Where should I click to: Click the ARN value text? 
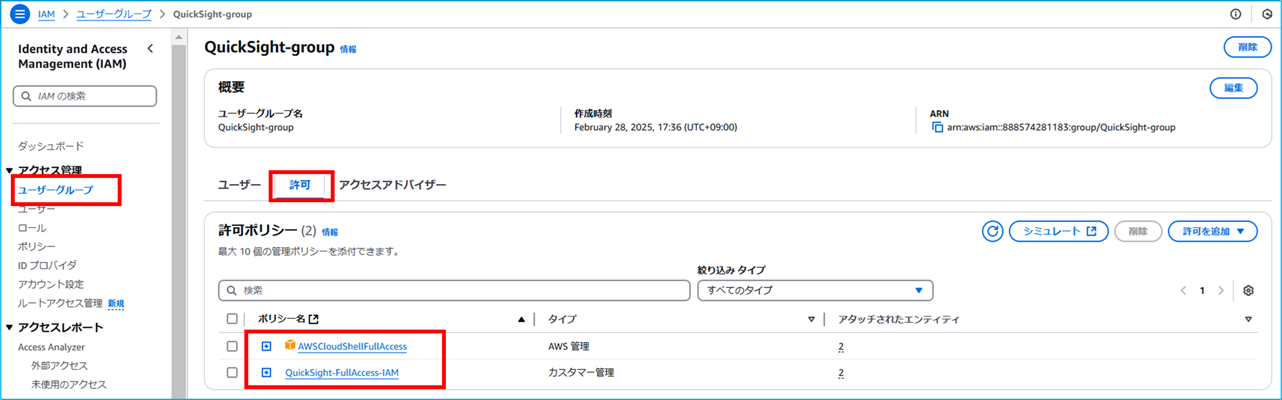(1062, 128)
